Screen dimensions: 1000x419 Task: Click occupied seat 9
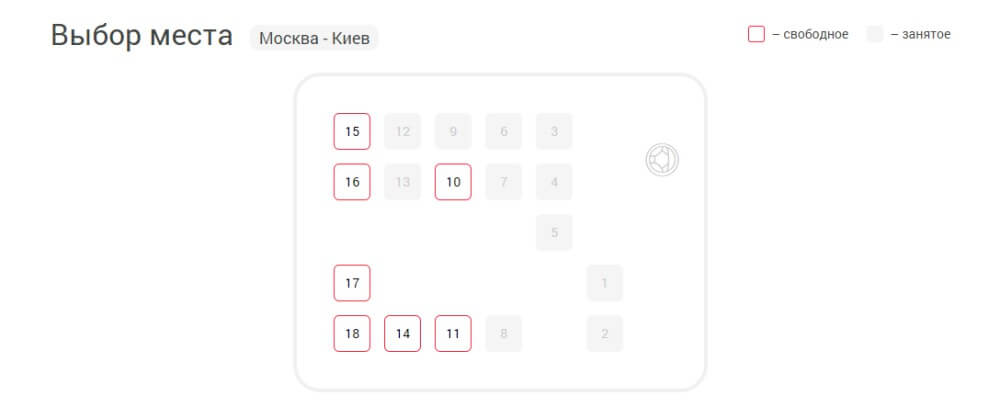coord(453,131)
